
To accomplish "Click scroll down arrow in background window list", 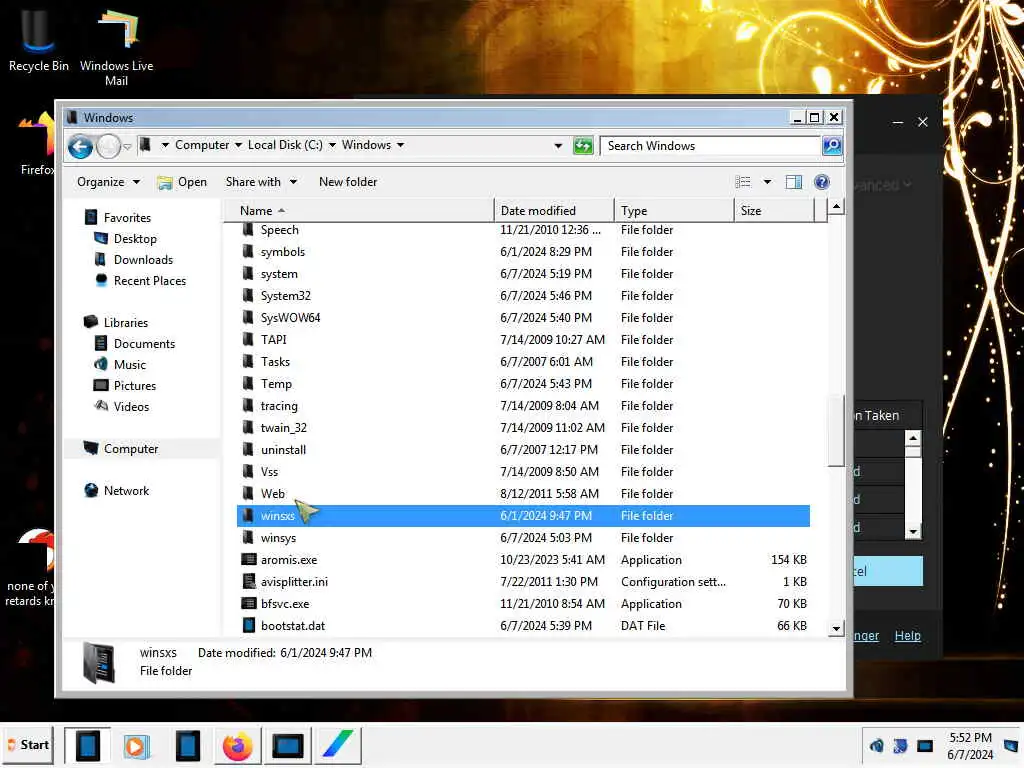I will click(913, 532).
